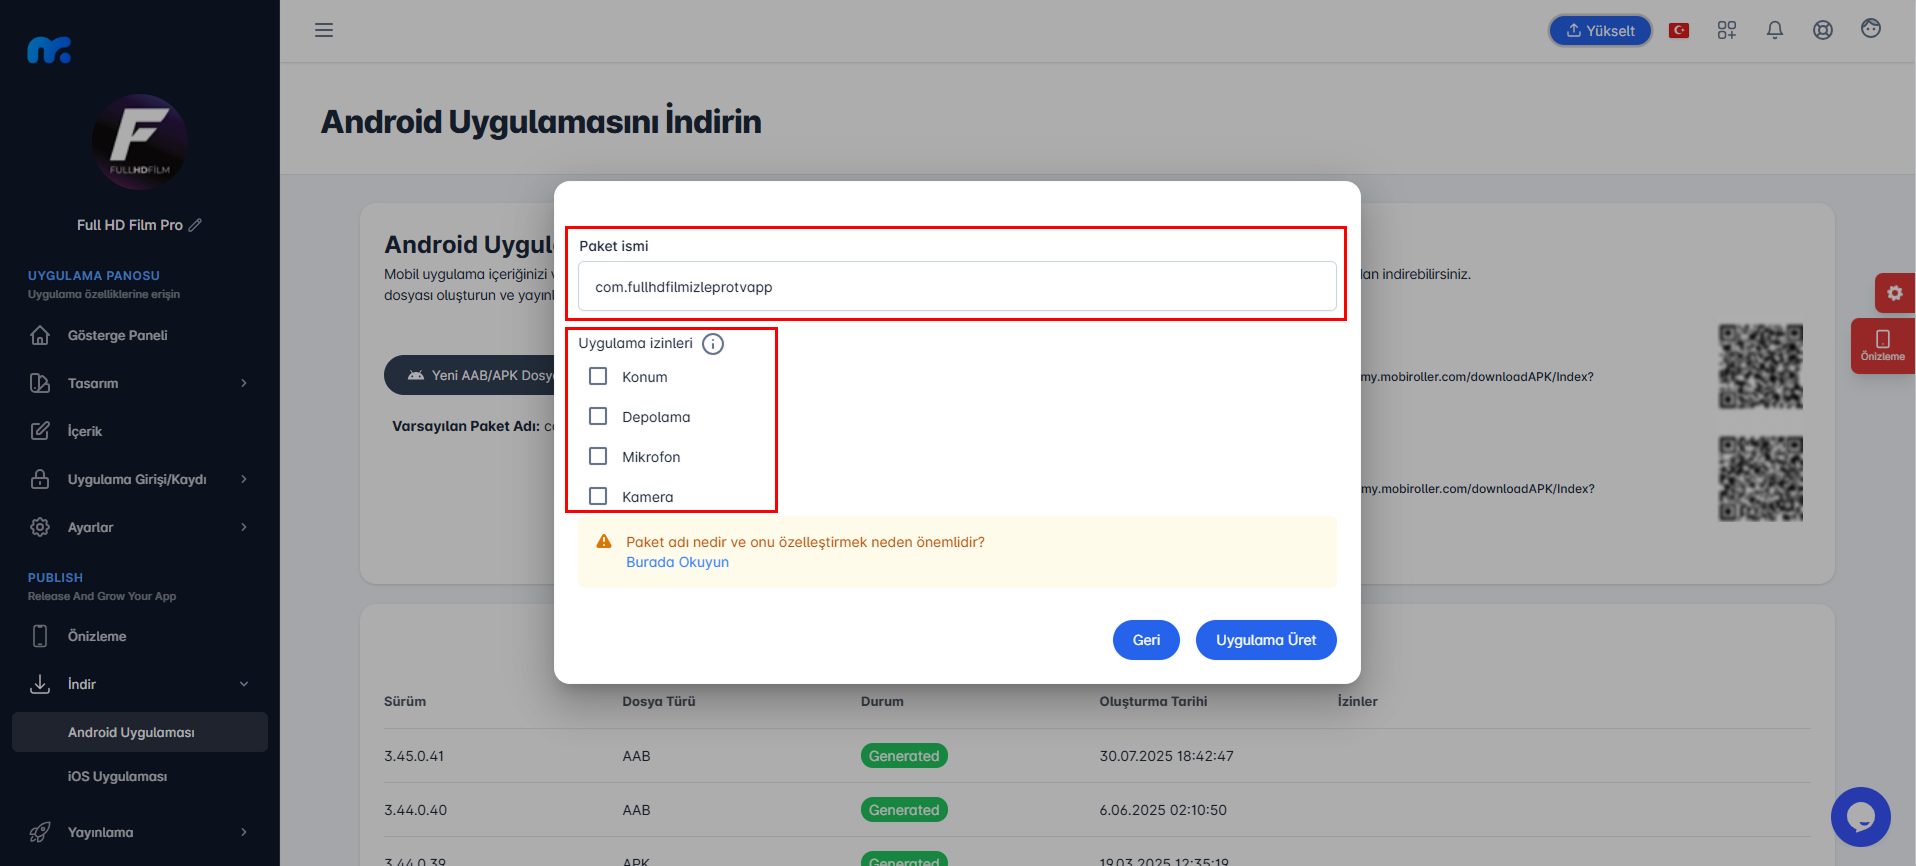Screen dimensions: 1916x866
Task: Open the apps grid icon in header
Action: pyautogui.click(x=1727, y=30)
